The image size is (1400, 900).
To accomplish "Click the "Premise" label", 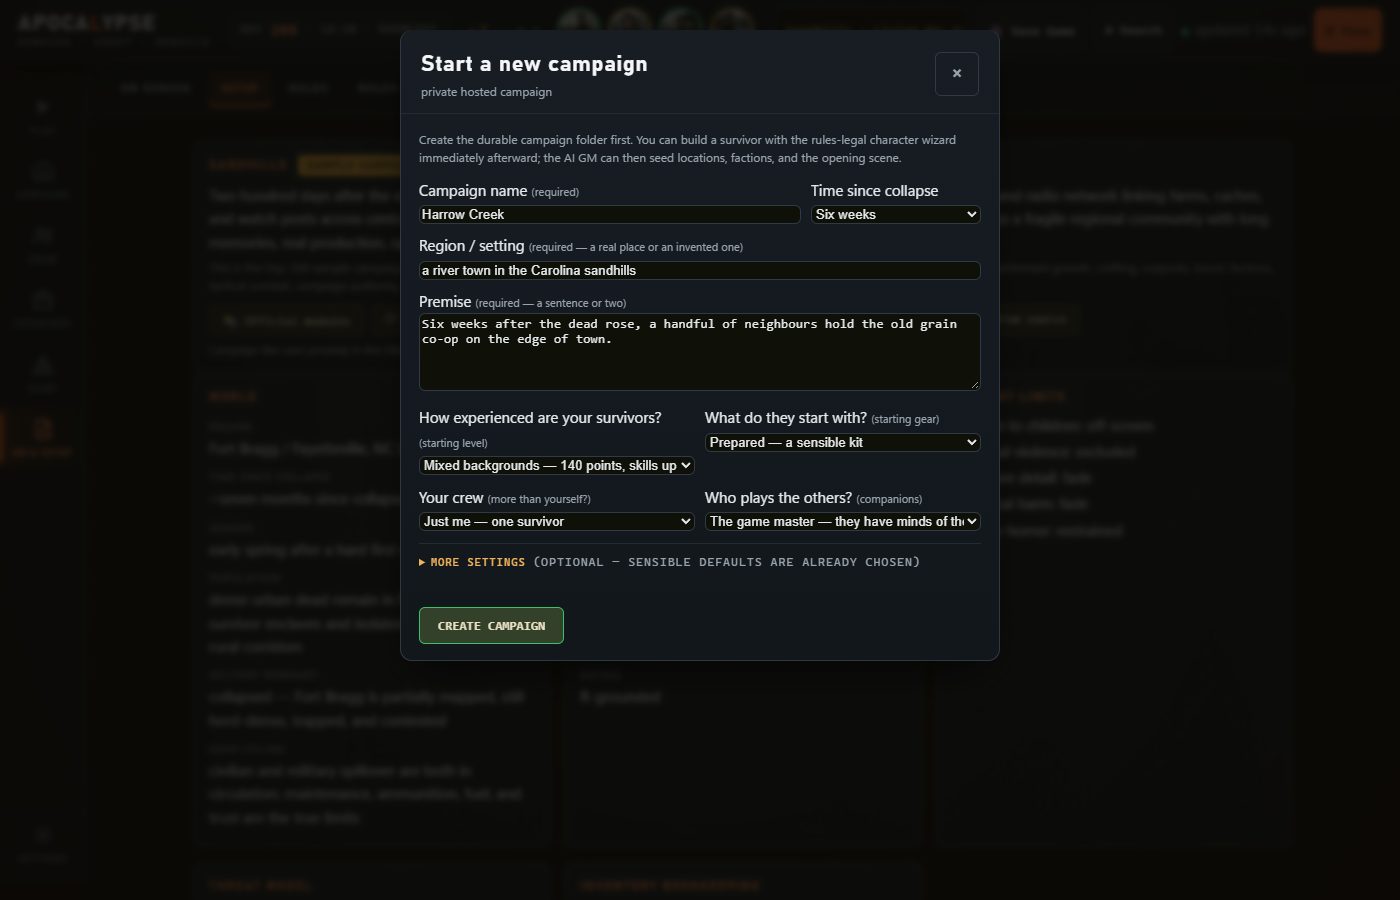I will point(445,302).
